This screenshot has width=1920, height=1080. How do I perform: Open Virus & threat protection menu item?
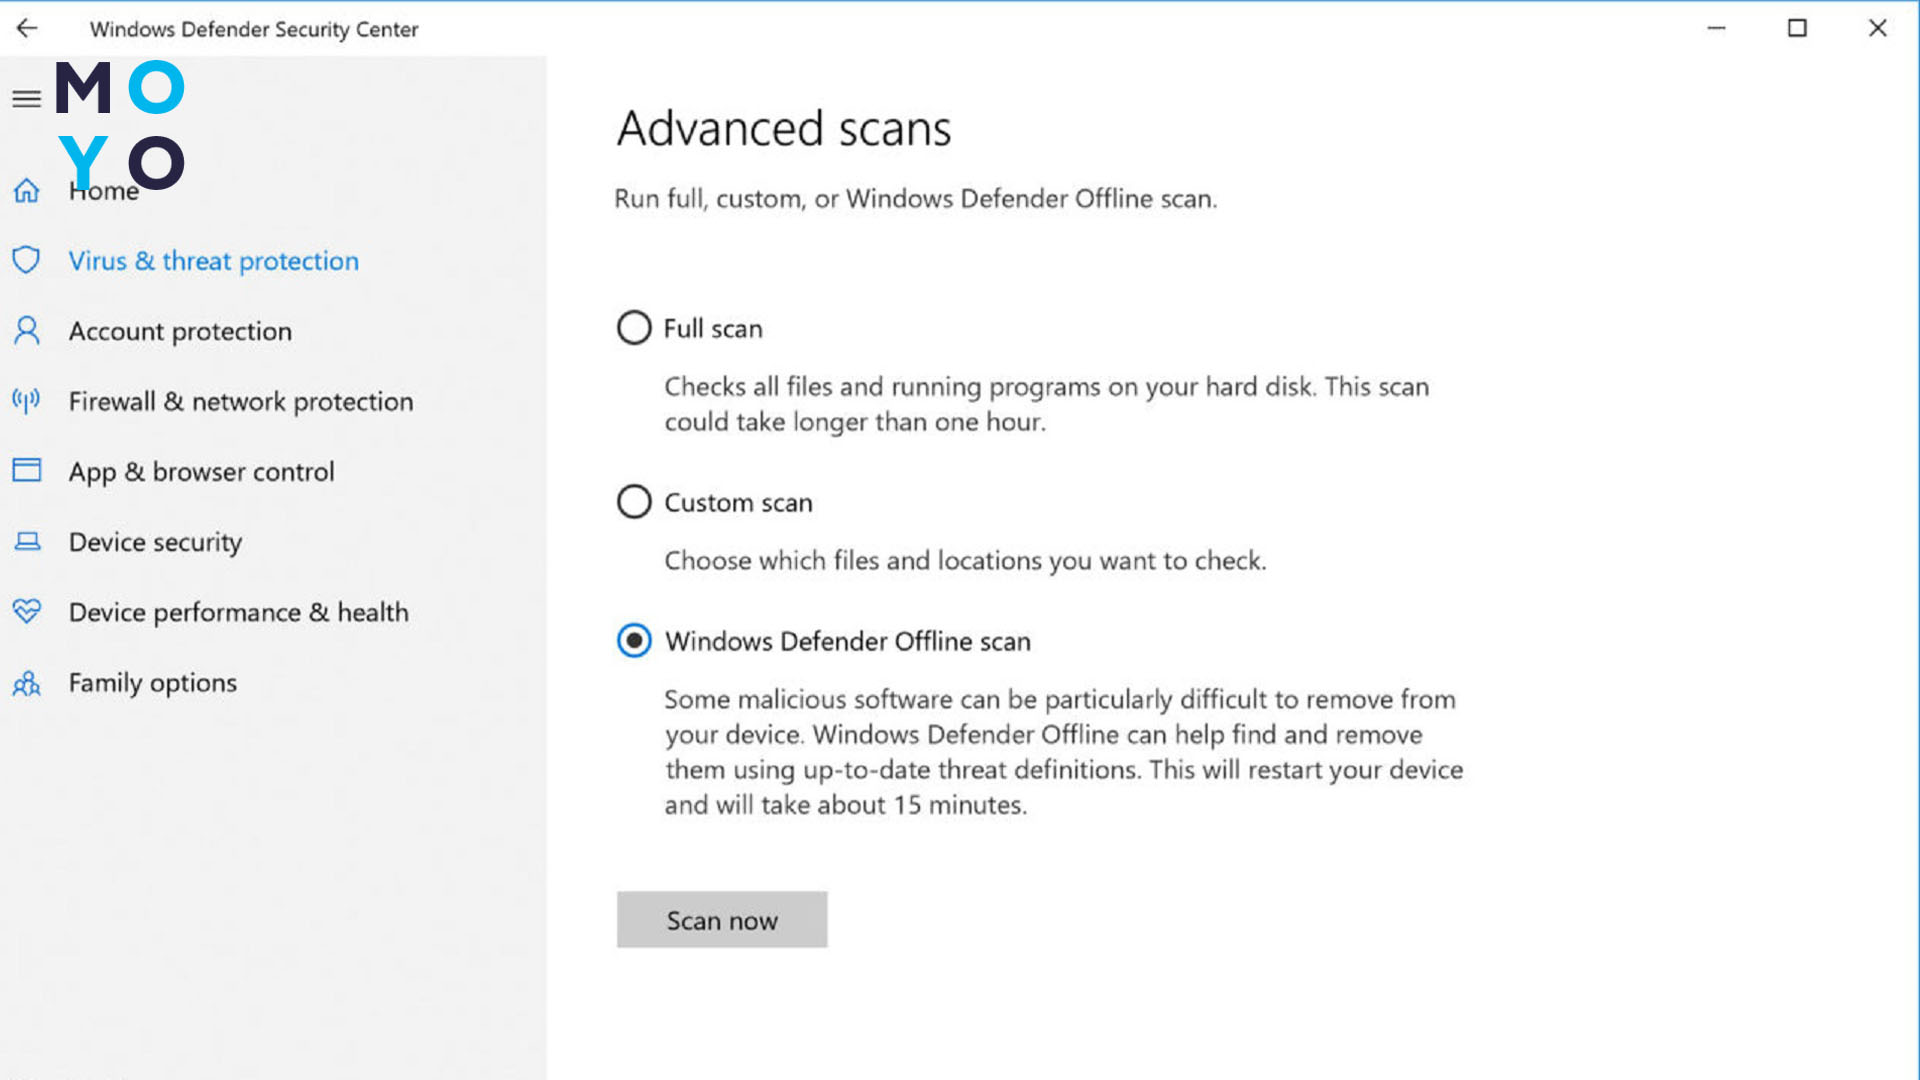[213, 261]
